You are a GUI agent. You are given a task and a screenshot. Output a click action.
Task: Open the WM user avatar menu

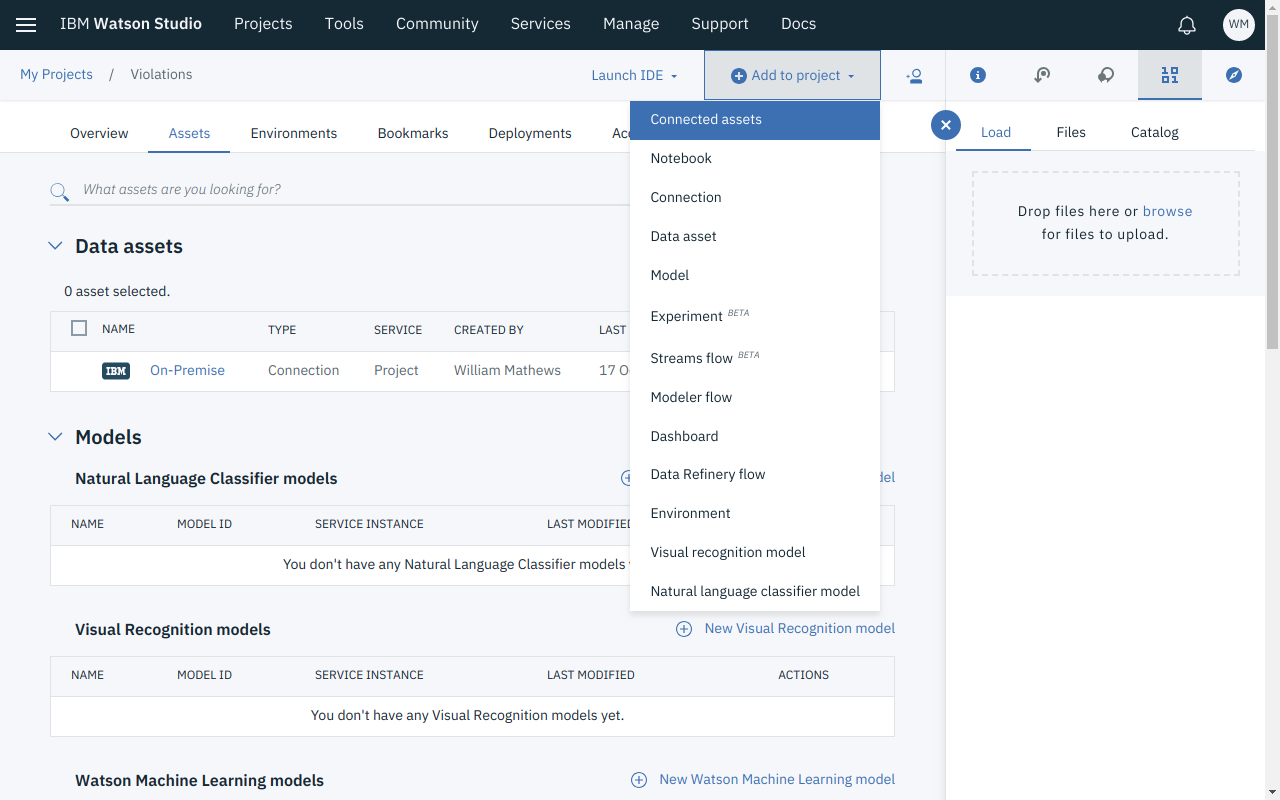[1239, 25]
